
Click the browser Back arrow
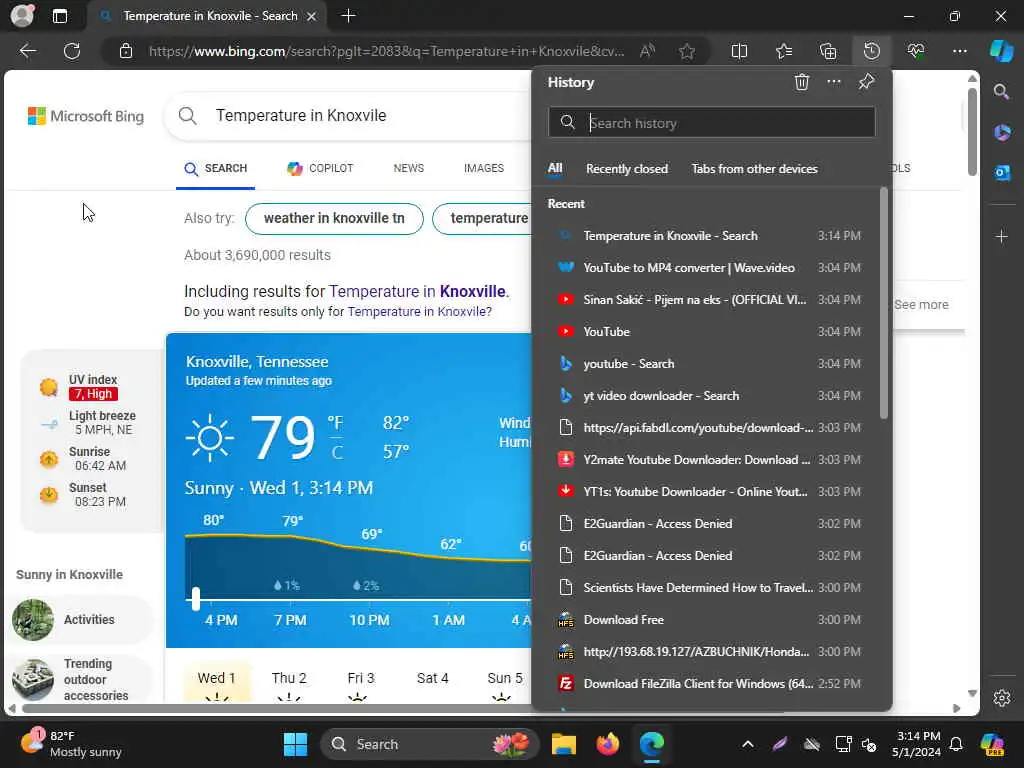click(x=27, y=51)
